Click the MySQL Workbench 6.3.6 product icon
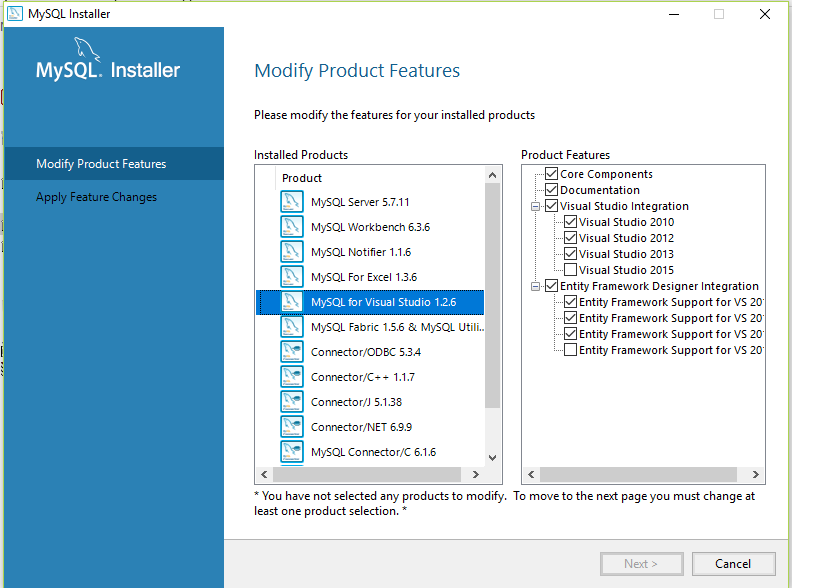 pos(291,227)
